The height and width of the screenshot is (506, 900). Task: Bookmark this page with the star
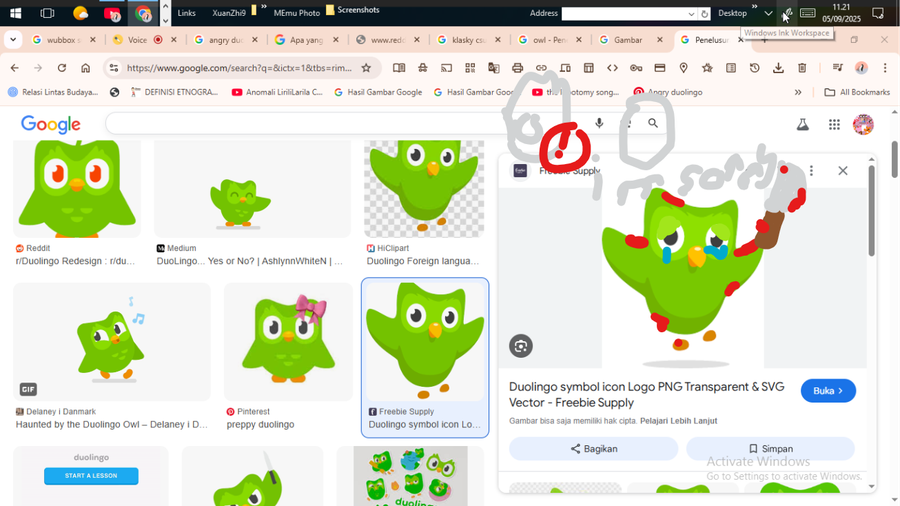[x=366, y=68]
